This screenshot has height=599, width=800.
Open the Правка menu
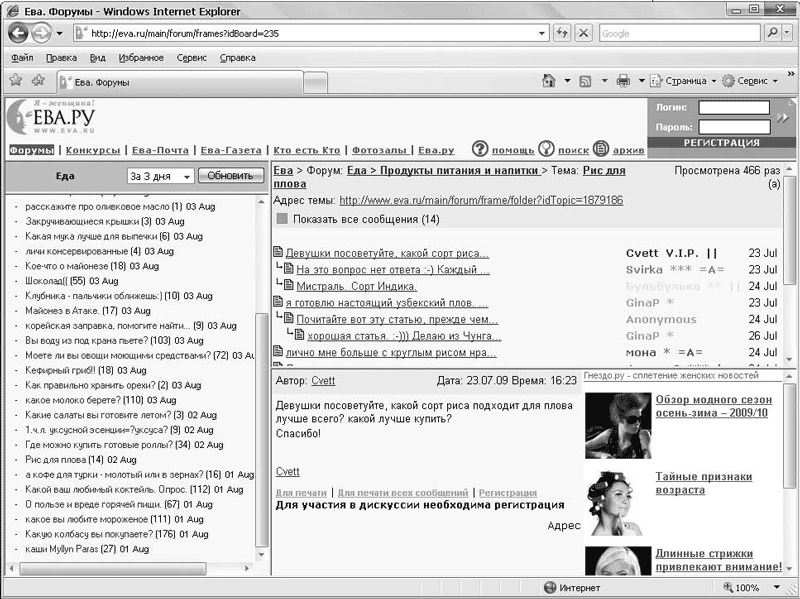point(61,58)
